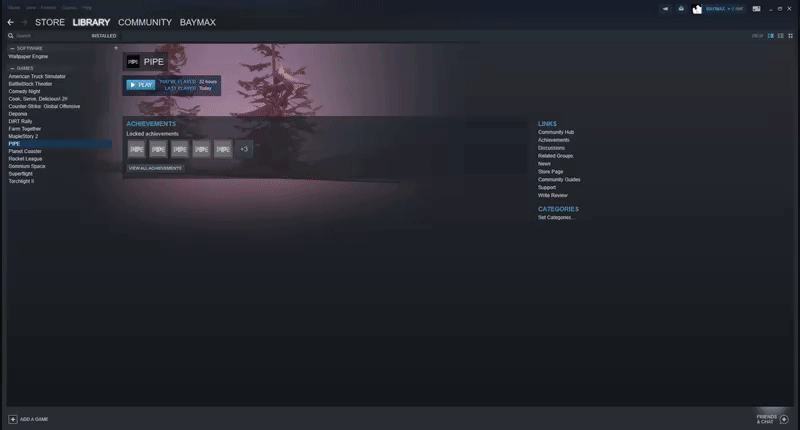The width and height of the screenshot is (800, 430).
Task: Select Farm Together
Action: 24,129
